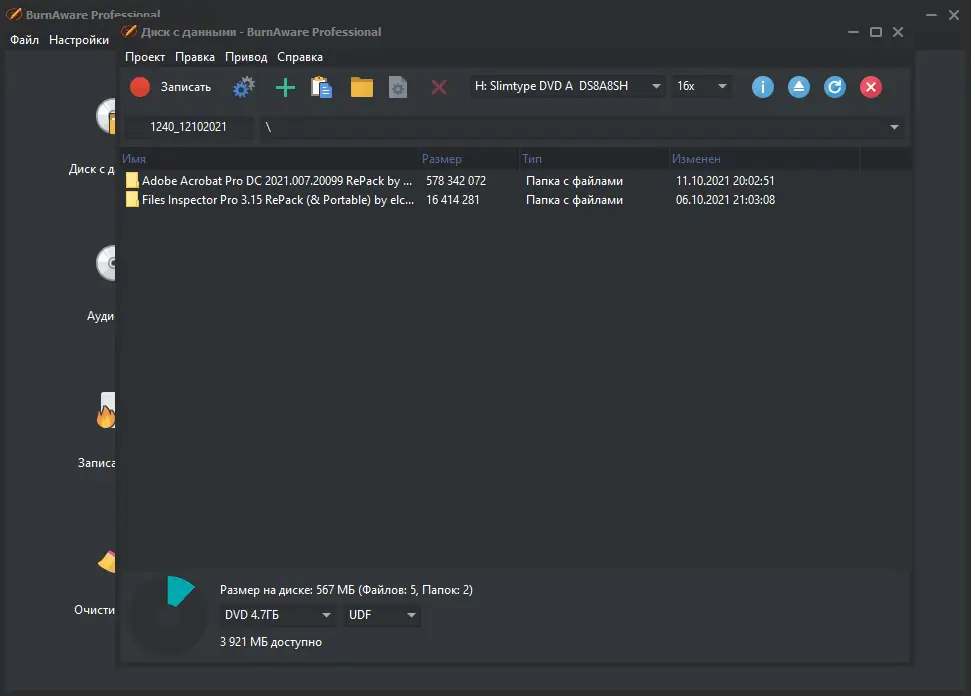Click the Записать button label
Screen dimensions: 971x696
186,87
